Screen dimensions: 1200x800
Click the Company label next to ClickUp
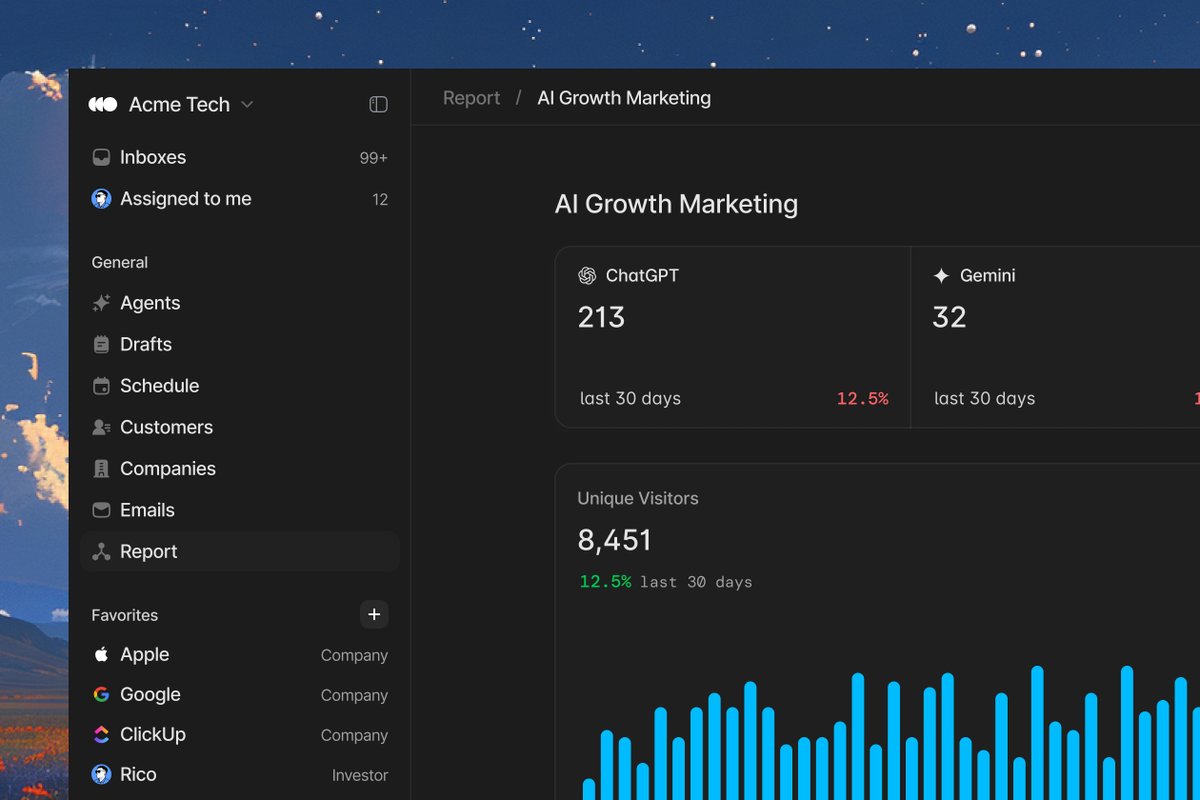point(354,736)
